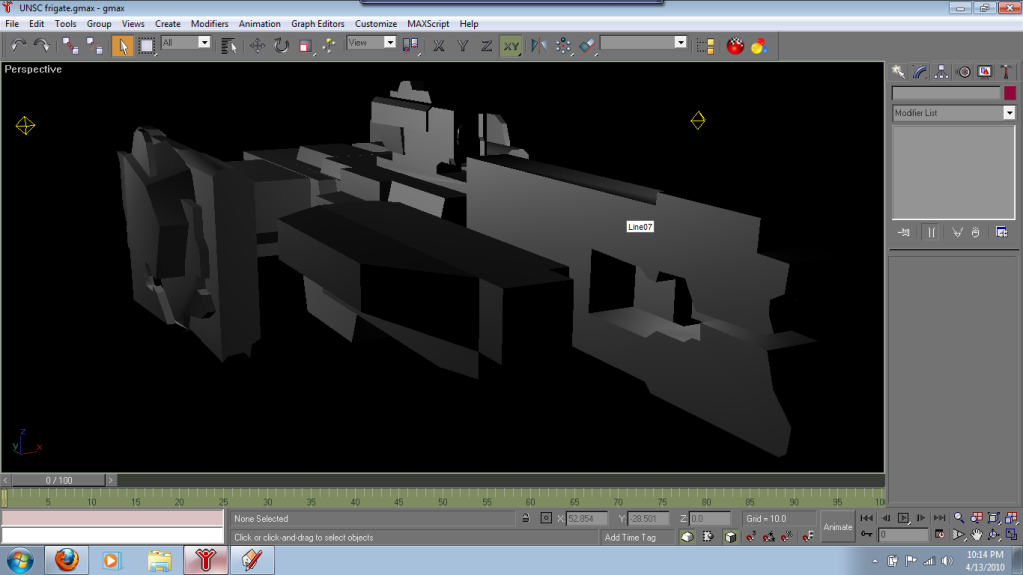Open the Motion command panel
The height and width of the screenshot is (575, 1023).
click(x=964, y=72)
